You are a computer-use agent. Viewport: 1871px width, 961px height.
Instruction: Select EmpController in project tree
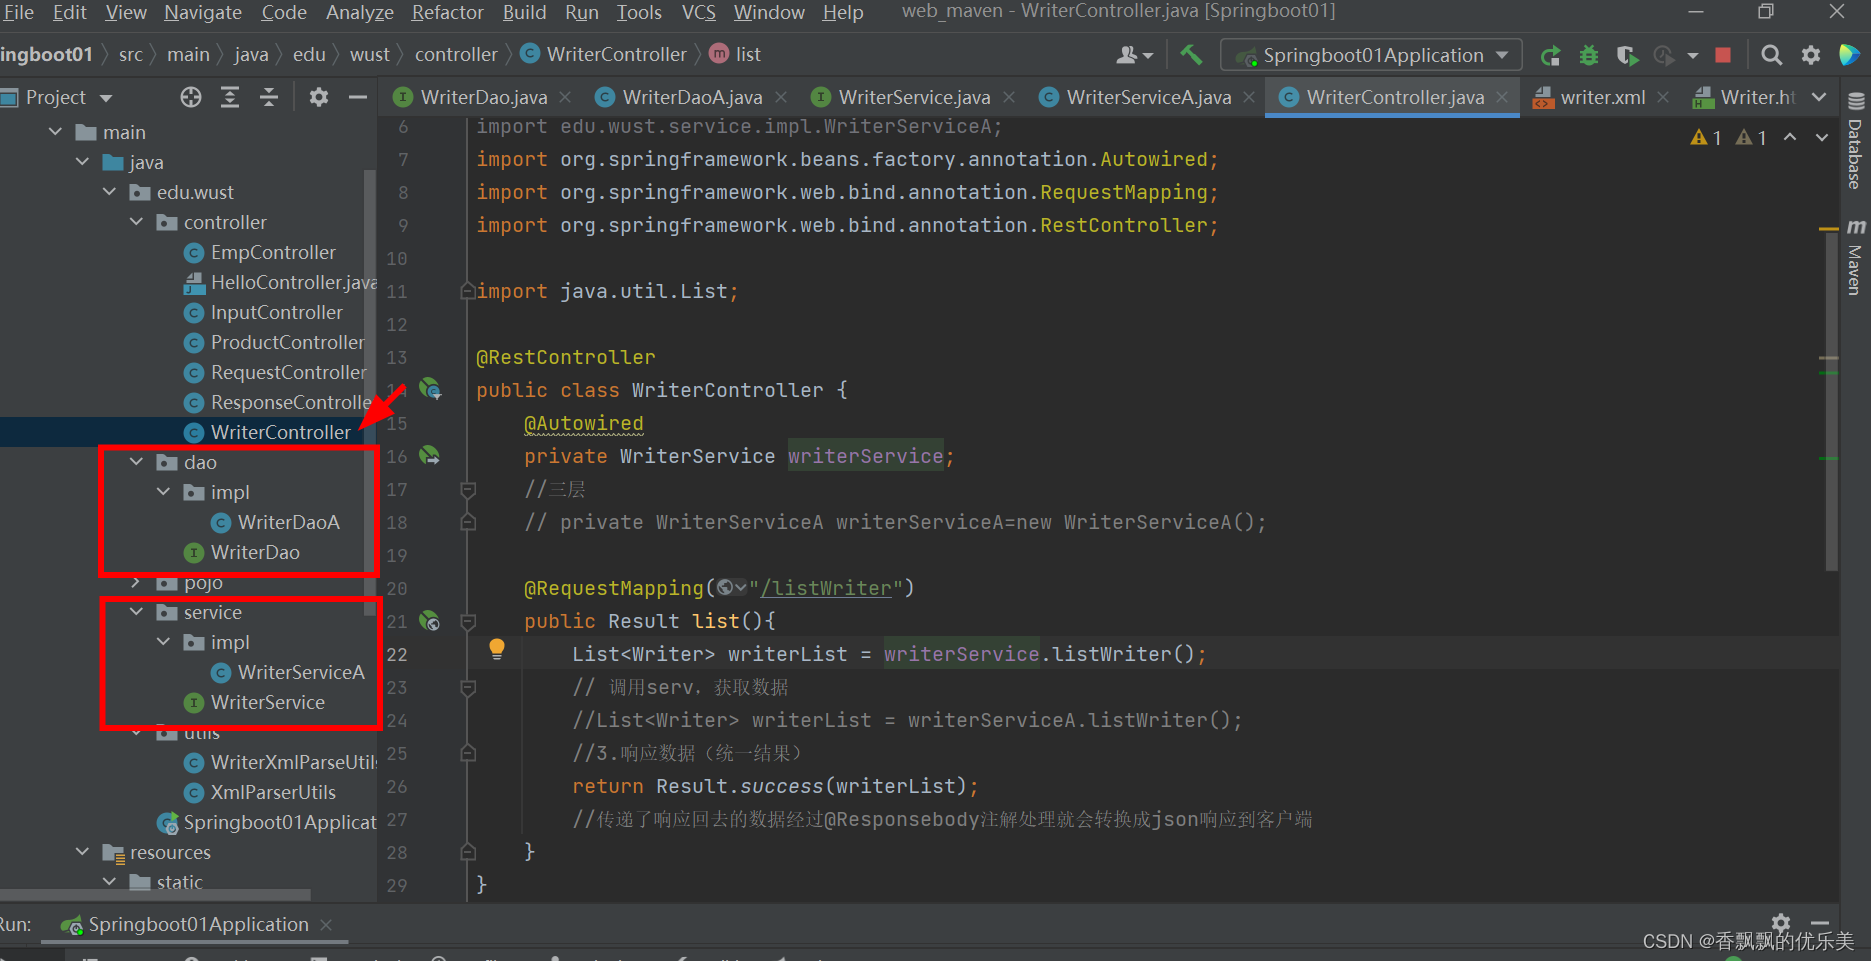(x=273, y=252)
